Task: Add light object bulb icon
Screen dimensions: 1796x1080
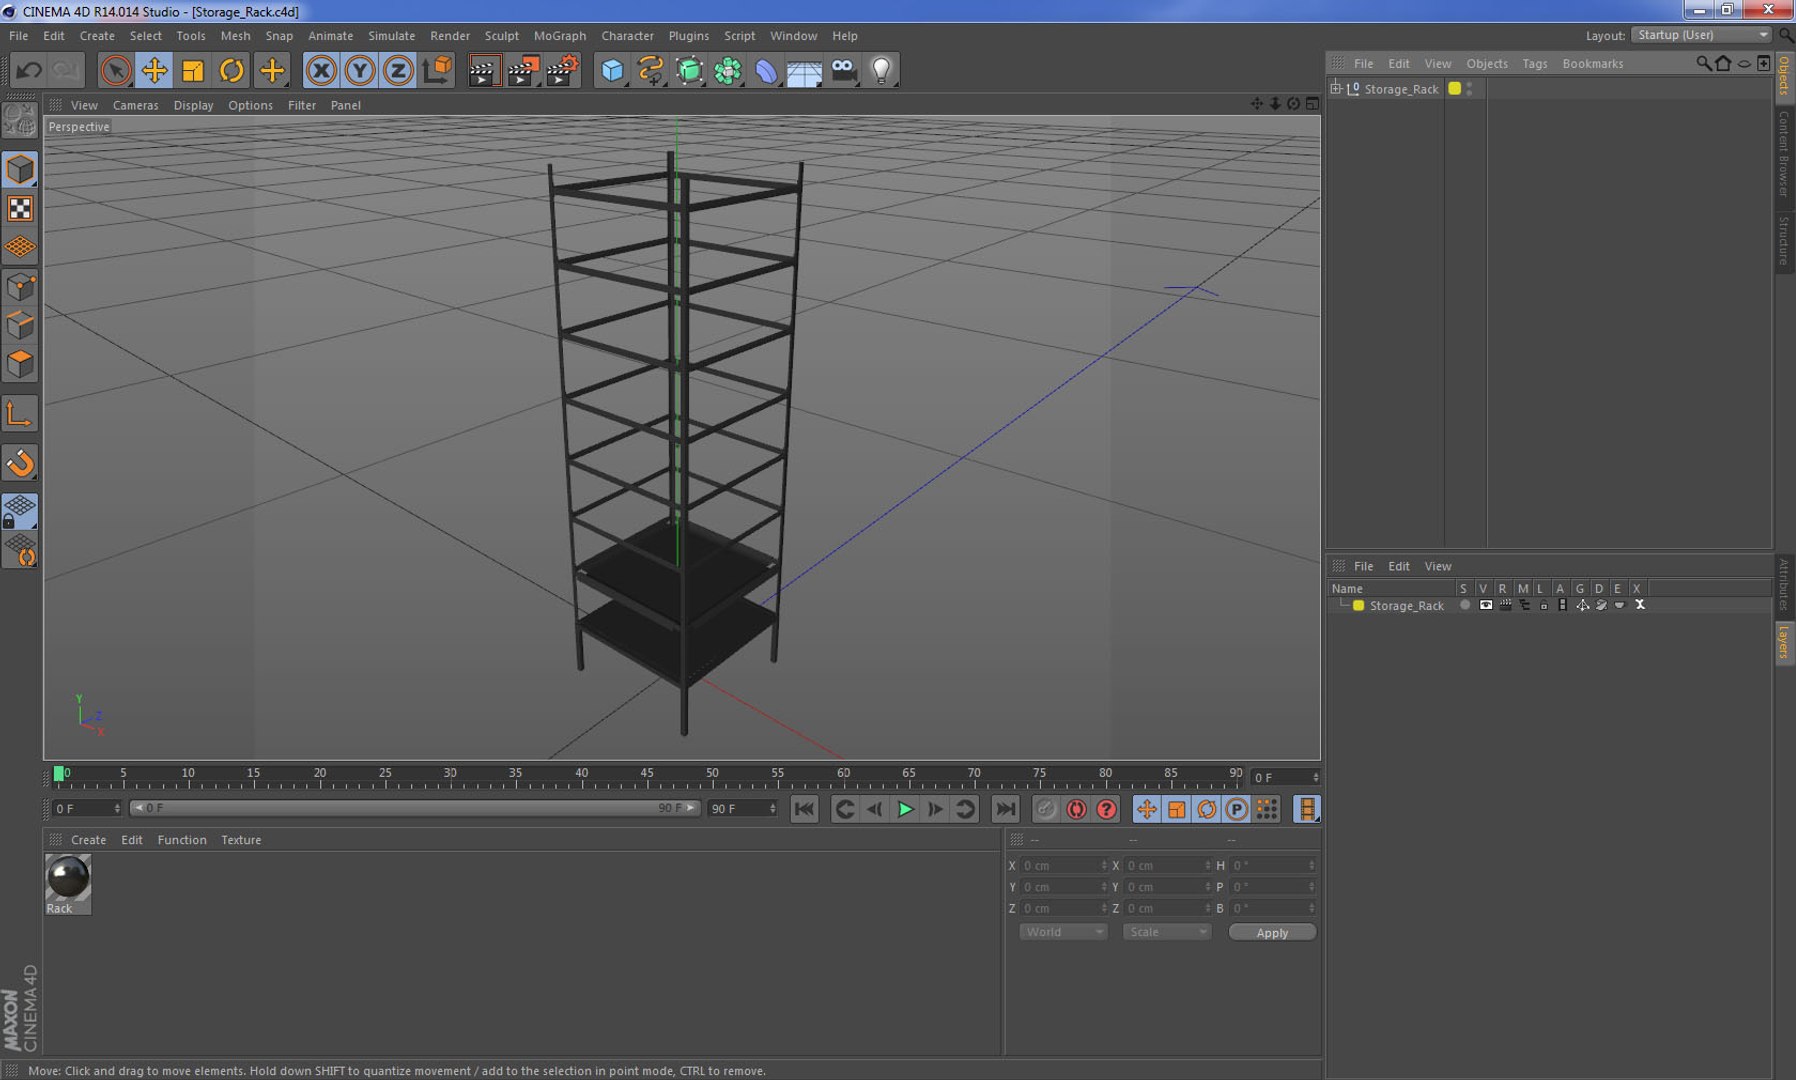Action: click(881, 70)
